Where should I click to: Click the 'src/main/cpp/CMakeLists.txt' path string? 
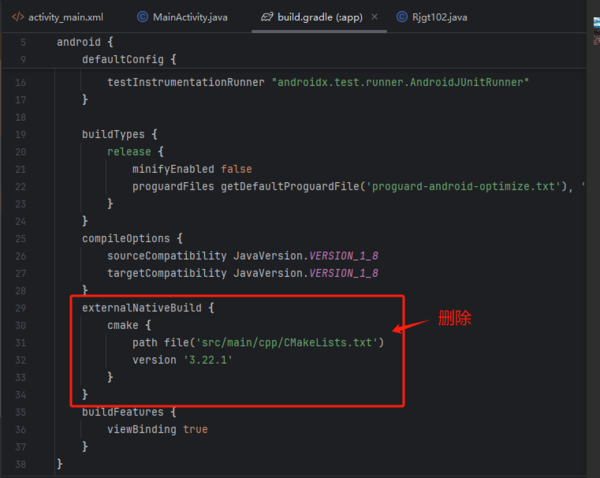287,343
